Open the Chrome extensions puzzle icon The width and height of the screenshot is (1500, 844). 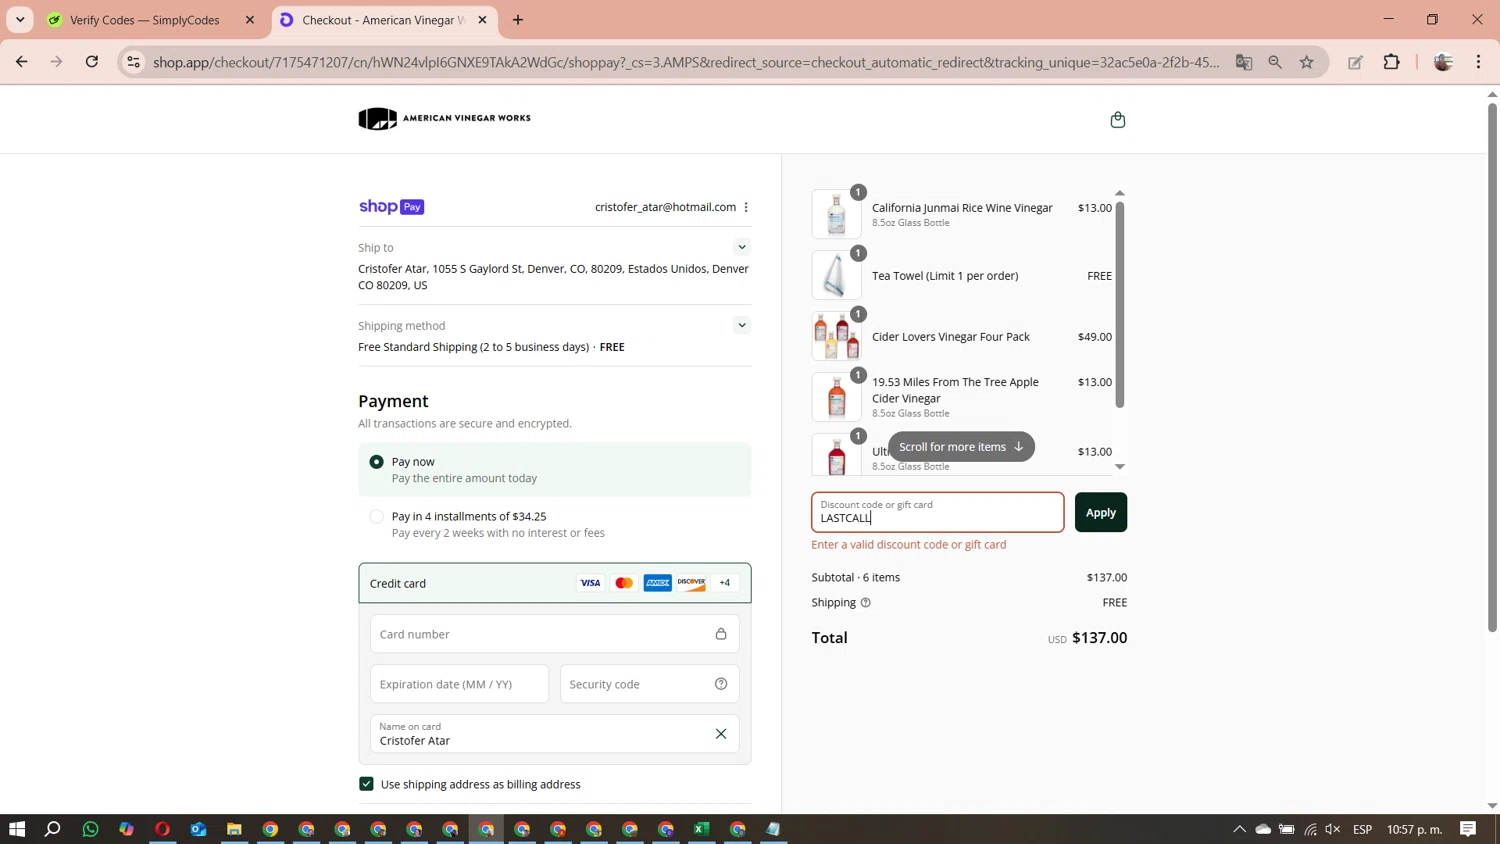(x=1392, y=62)
